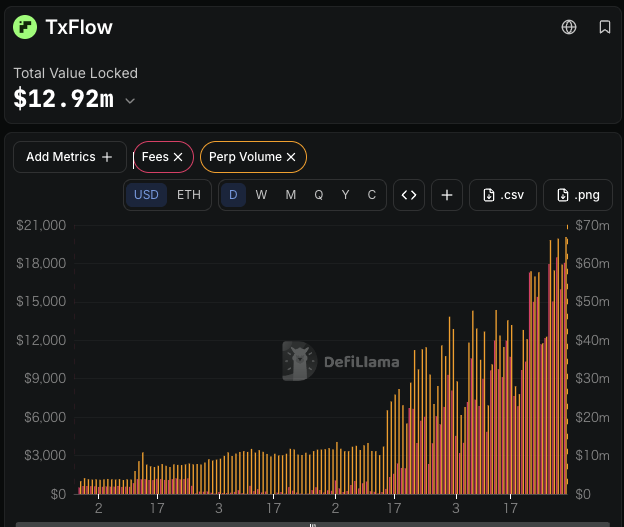Screen dimensions: 624x527
Task: Remove the Fees metric chip
Action: coord(178,157)
